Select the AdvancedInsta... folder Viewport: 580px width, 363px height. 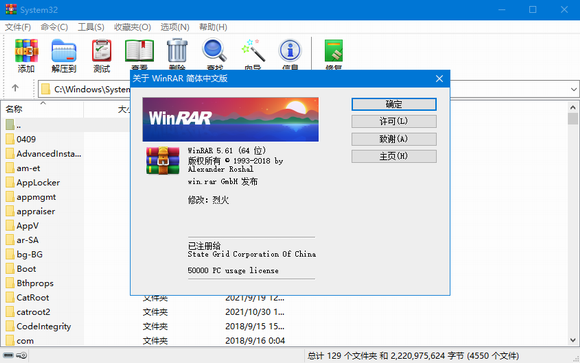click(44, 154)
